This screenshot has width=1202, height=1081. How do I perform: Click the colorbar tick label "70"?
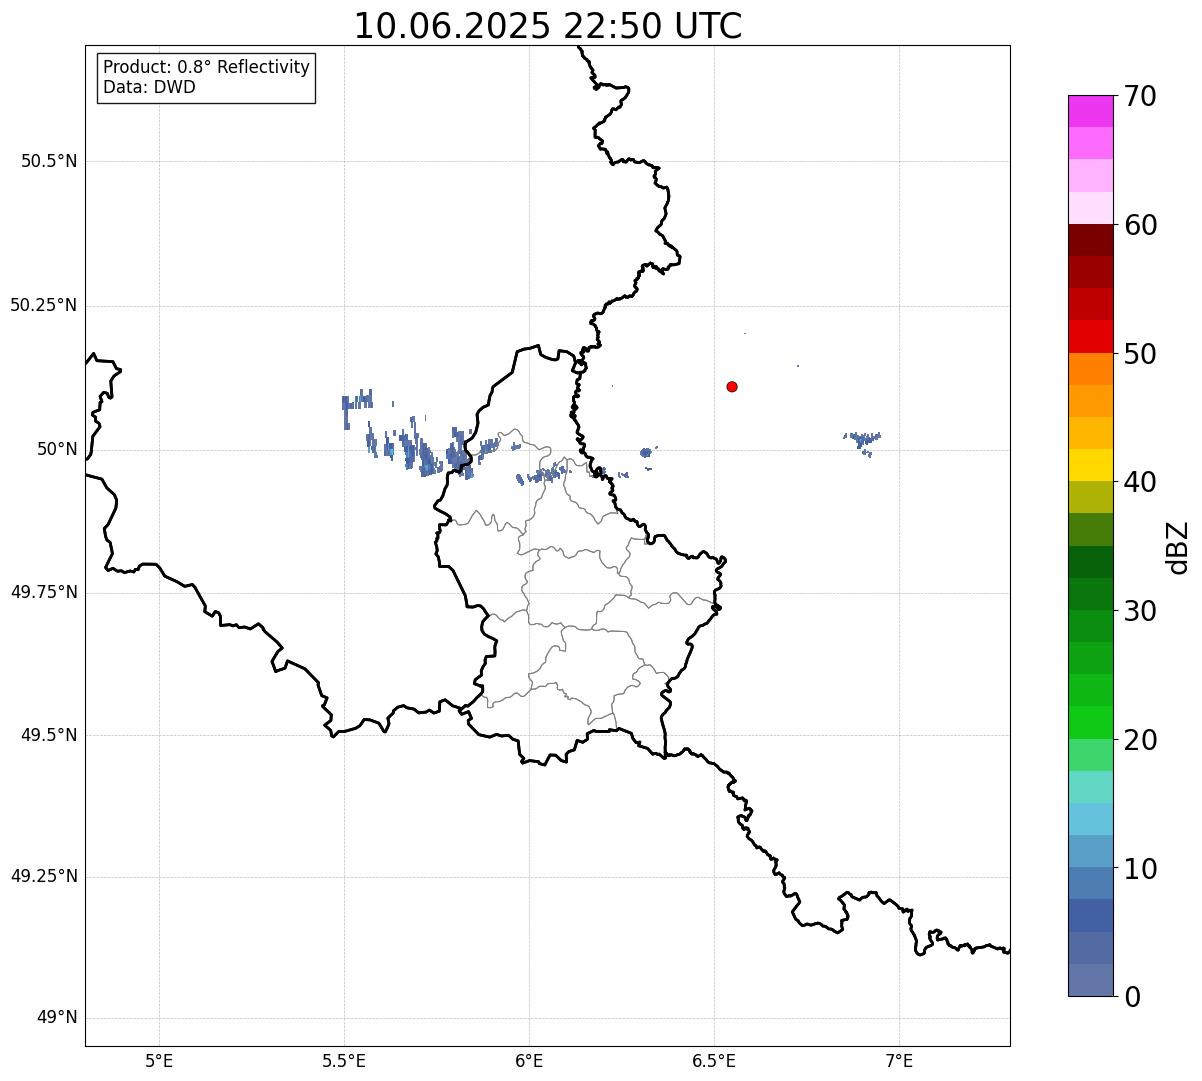click(x=1141, y=96)
